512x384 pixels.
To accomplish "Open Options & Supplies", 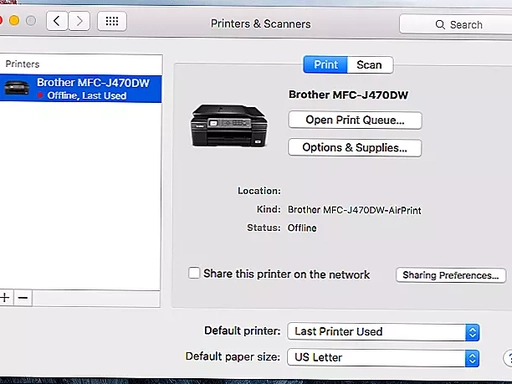I will click(355, 148).
